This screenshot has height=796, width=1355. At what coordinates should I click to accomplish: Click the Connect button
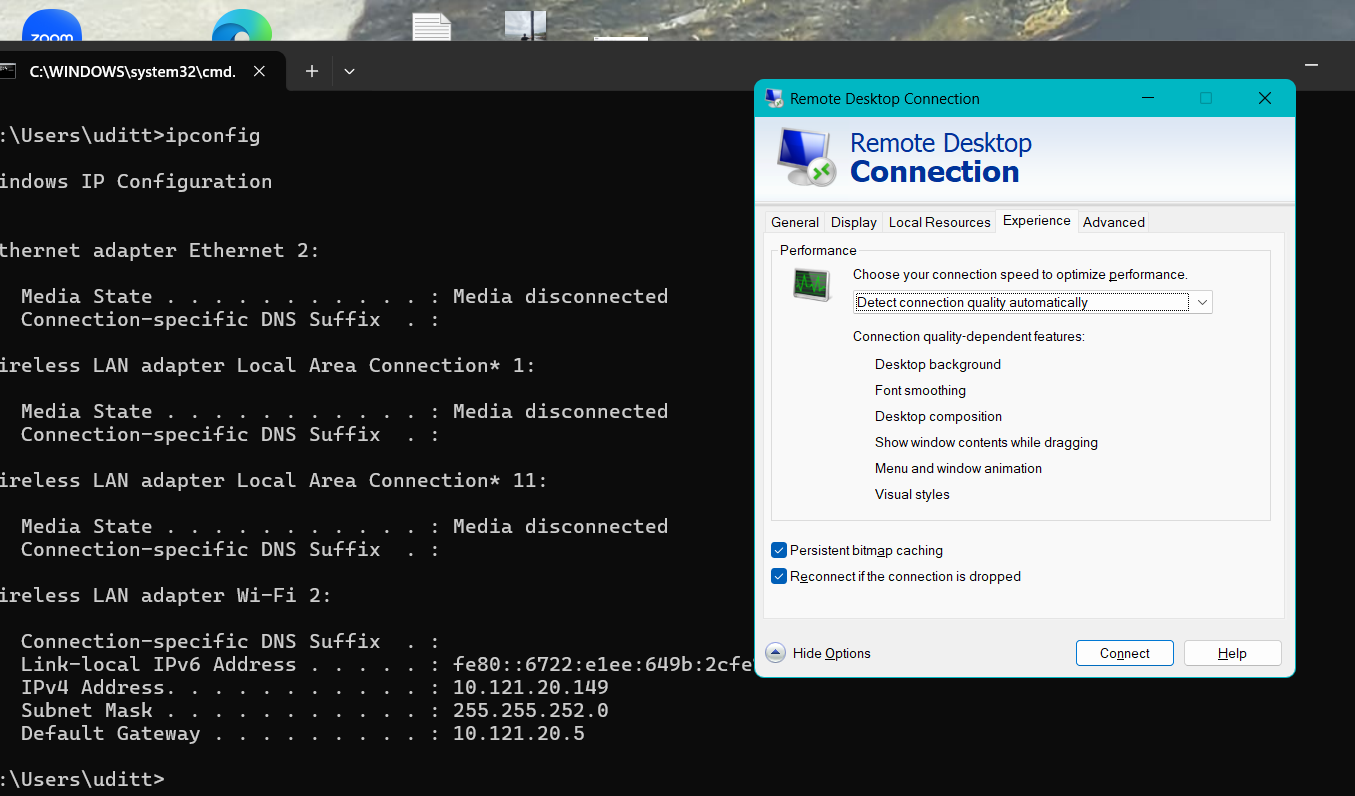point(1125,653)
